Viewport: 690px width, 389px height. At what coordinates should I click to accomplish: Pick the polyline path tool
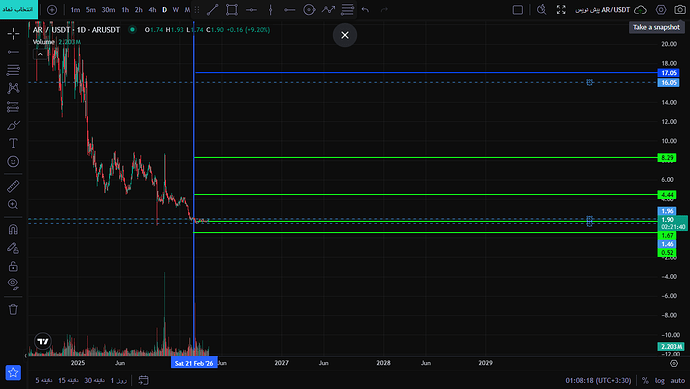(328, 10)
